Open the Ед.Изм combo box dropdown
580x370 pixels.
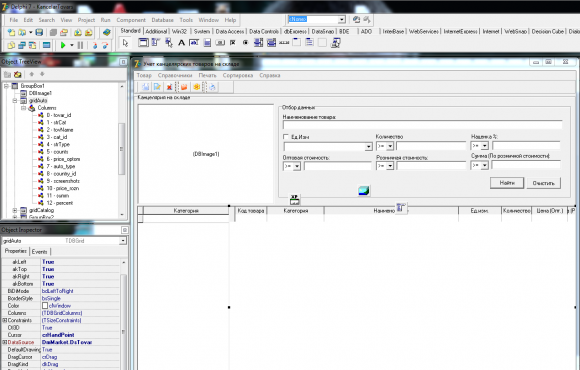(368, 147)
